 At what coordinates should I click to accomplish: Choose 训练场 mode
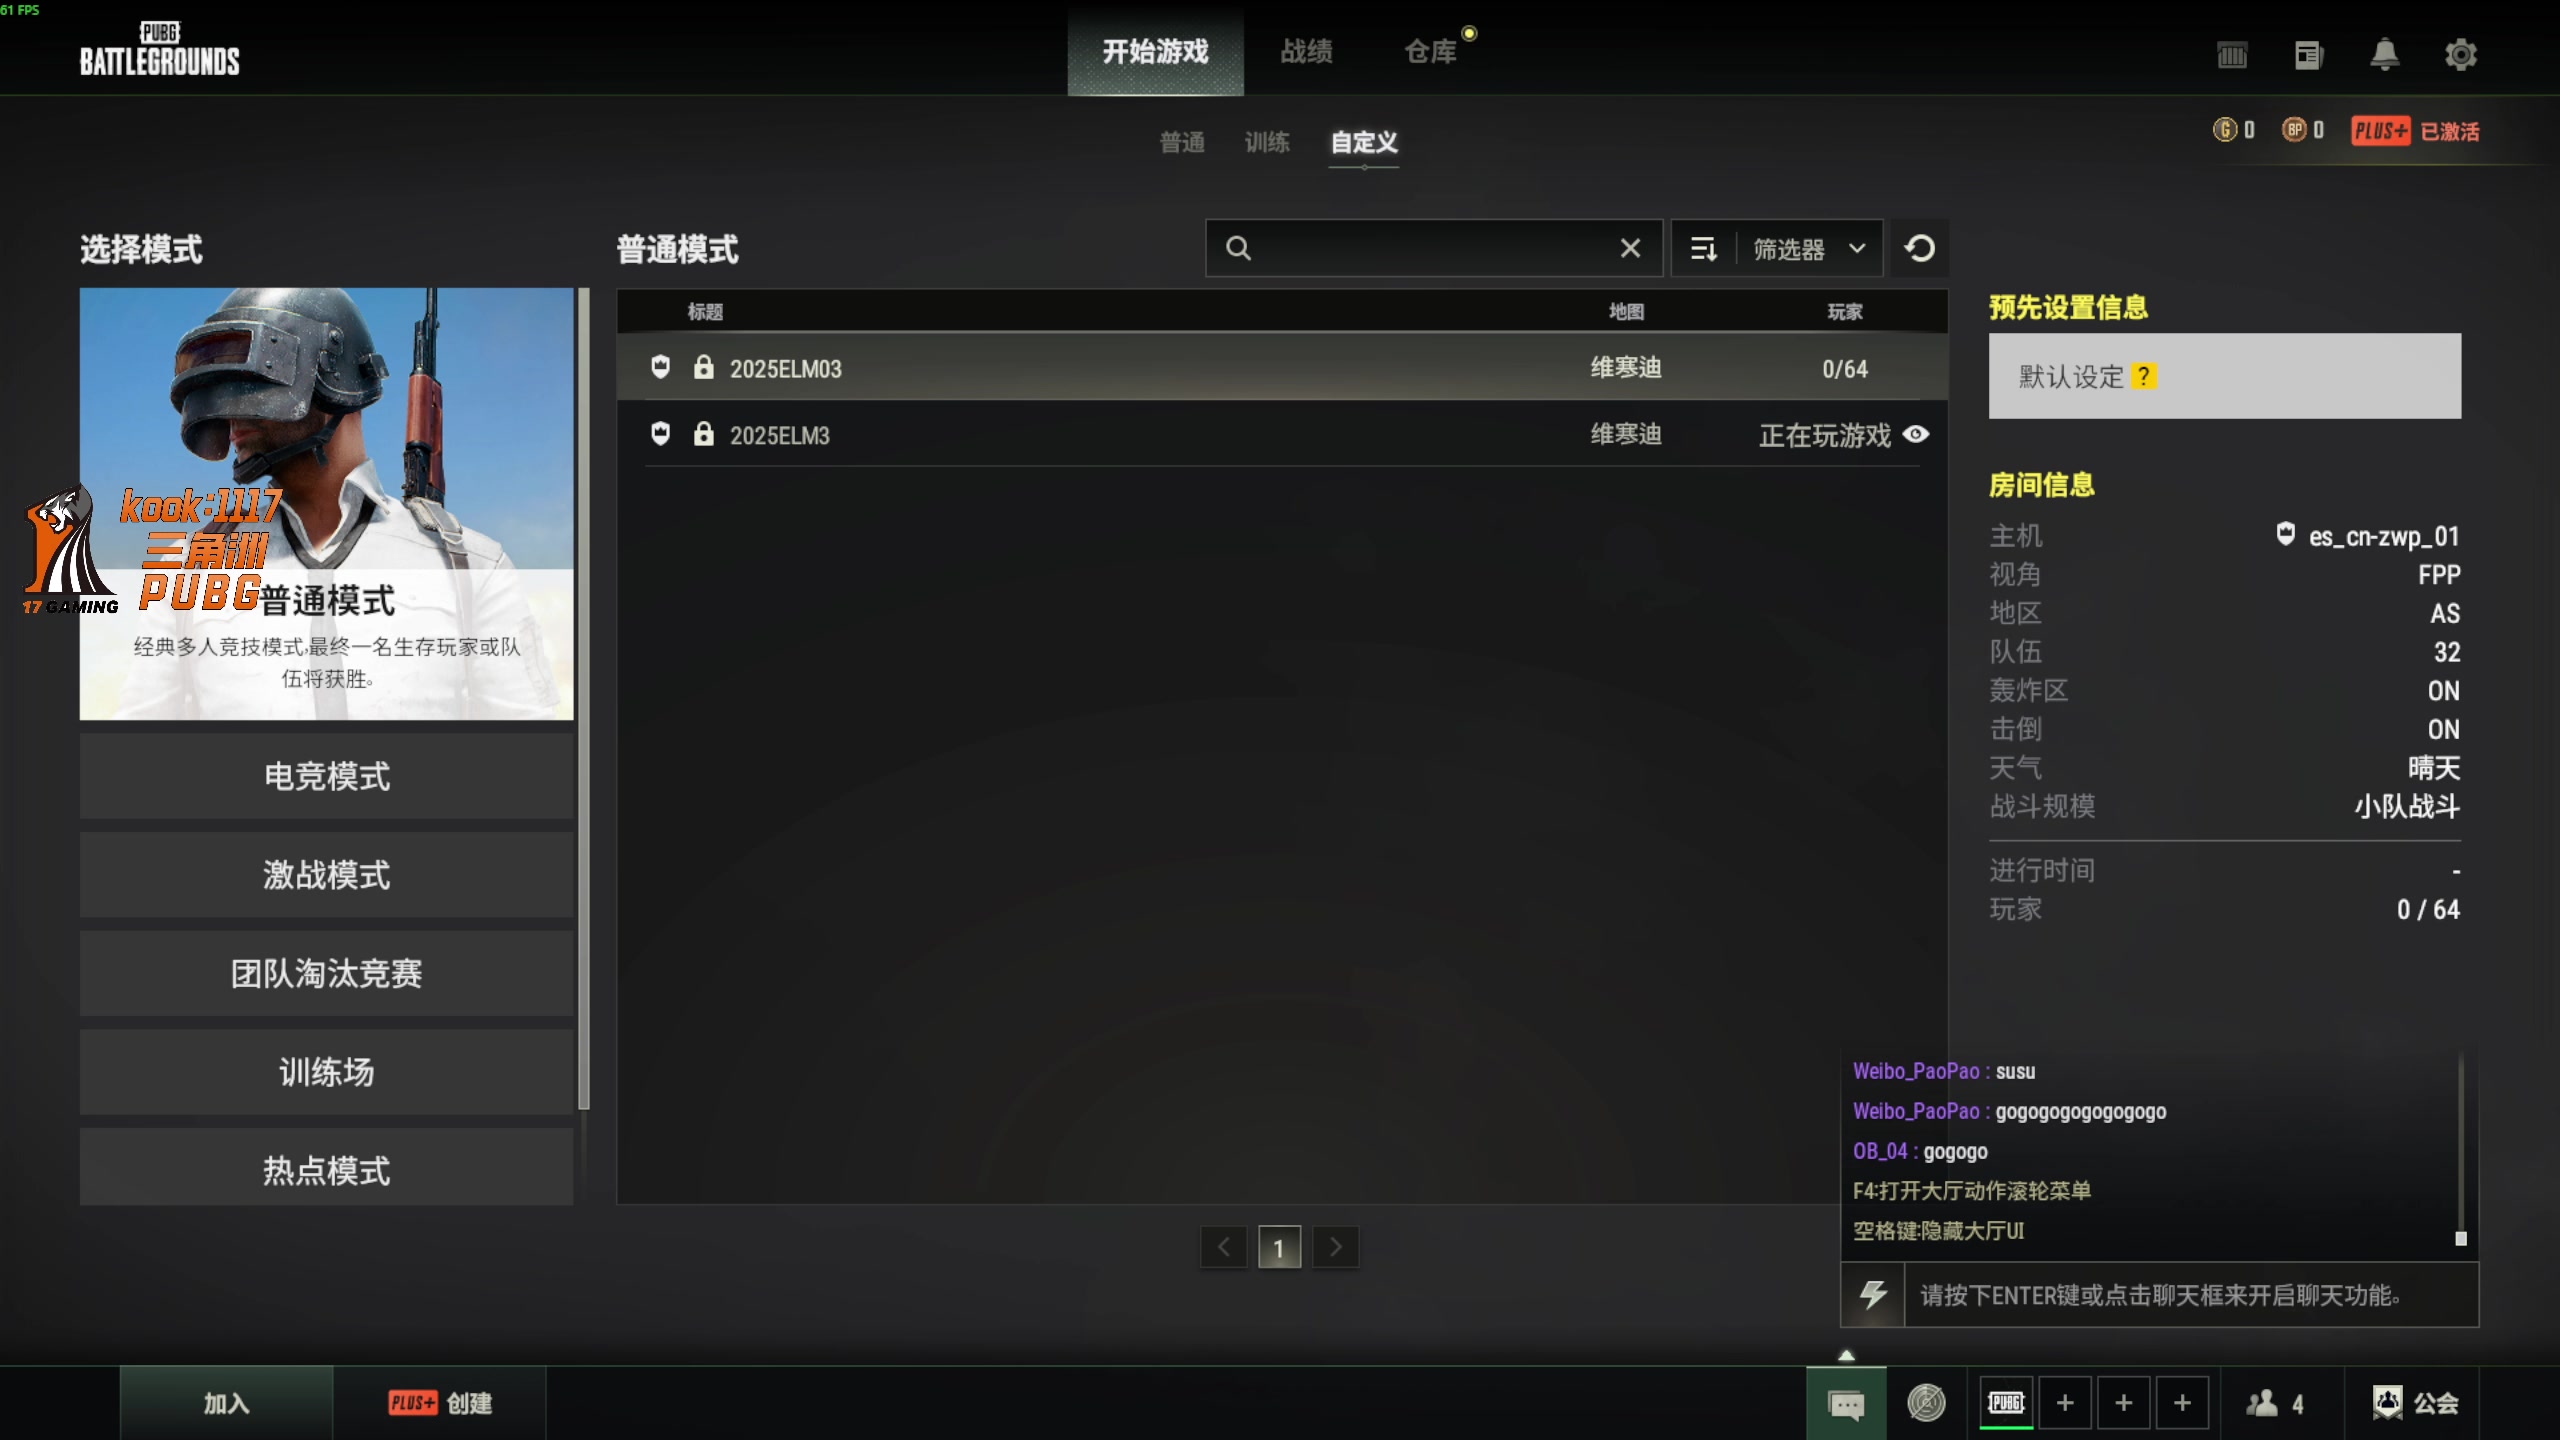[x=327, y=1072]
